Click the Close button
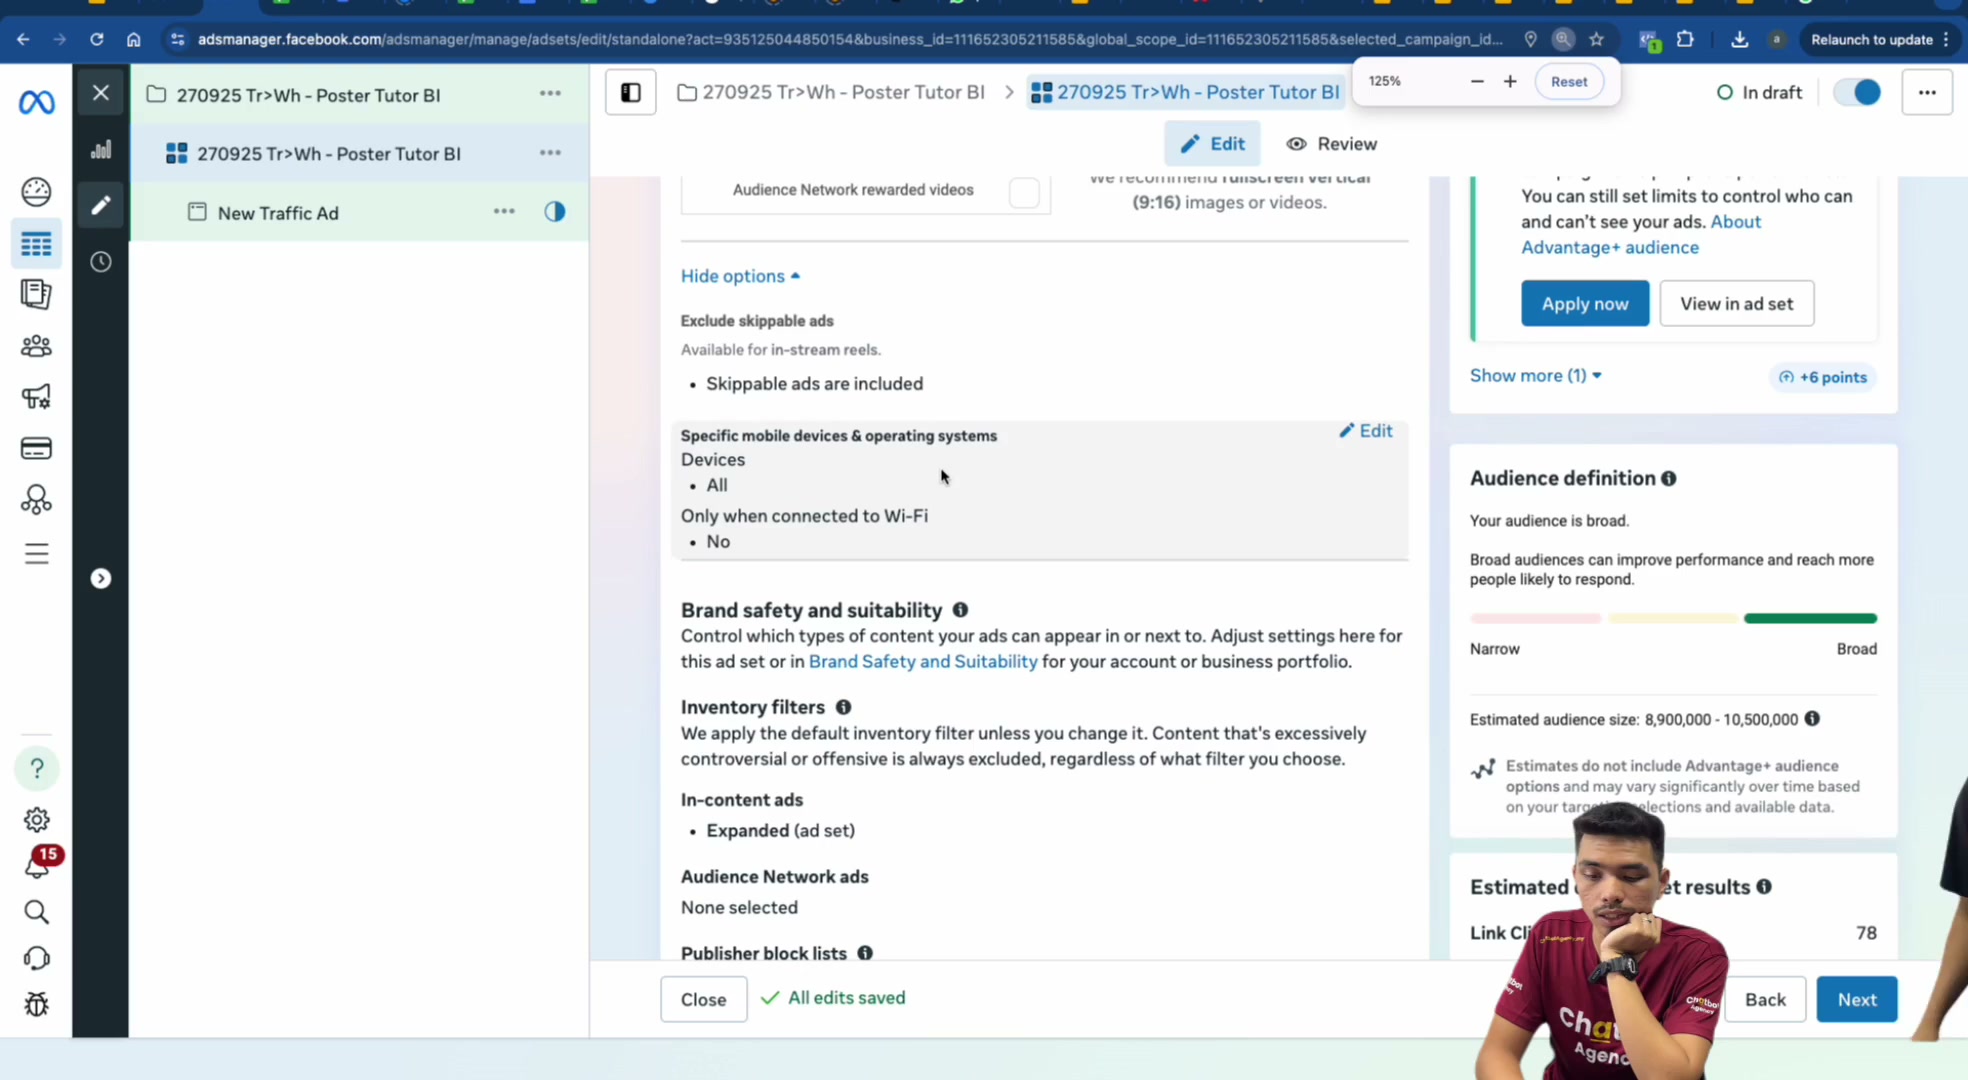This screenshot has width=1968, height=1080. pyautogui.click(x=703, y=1000)
